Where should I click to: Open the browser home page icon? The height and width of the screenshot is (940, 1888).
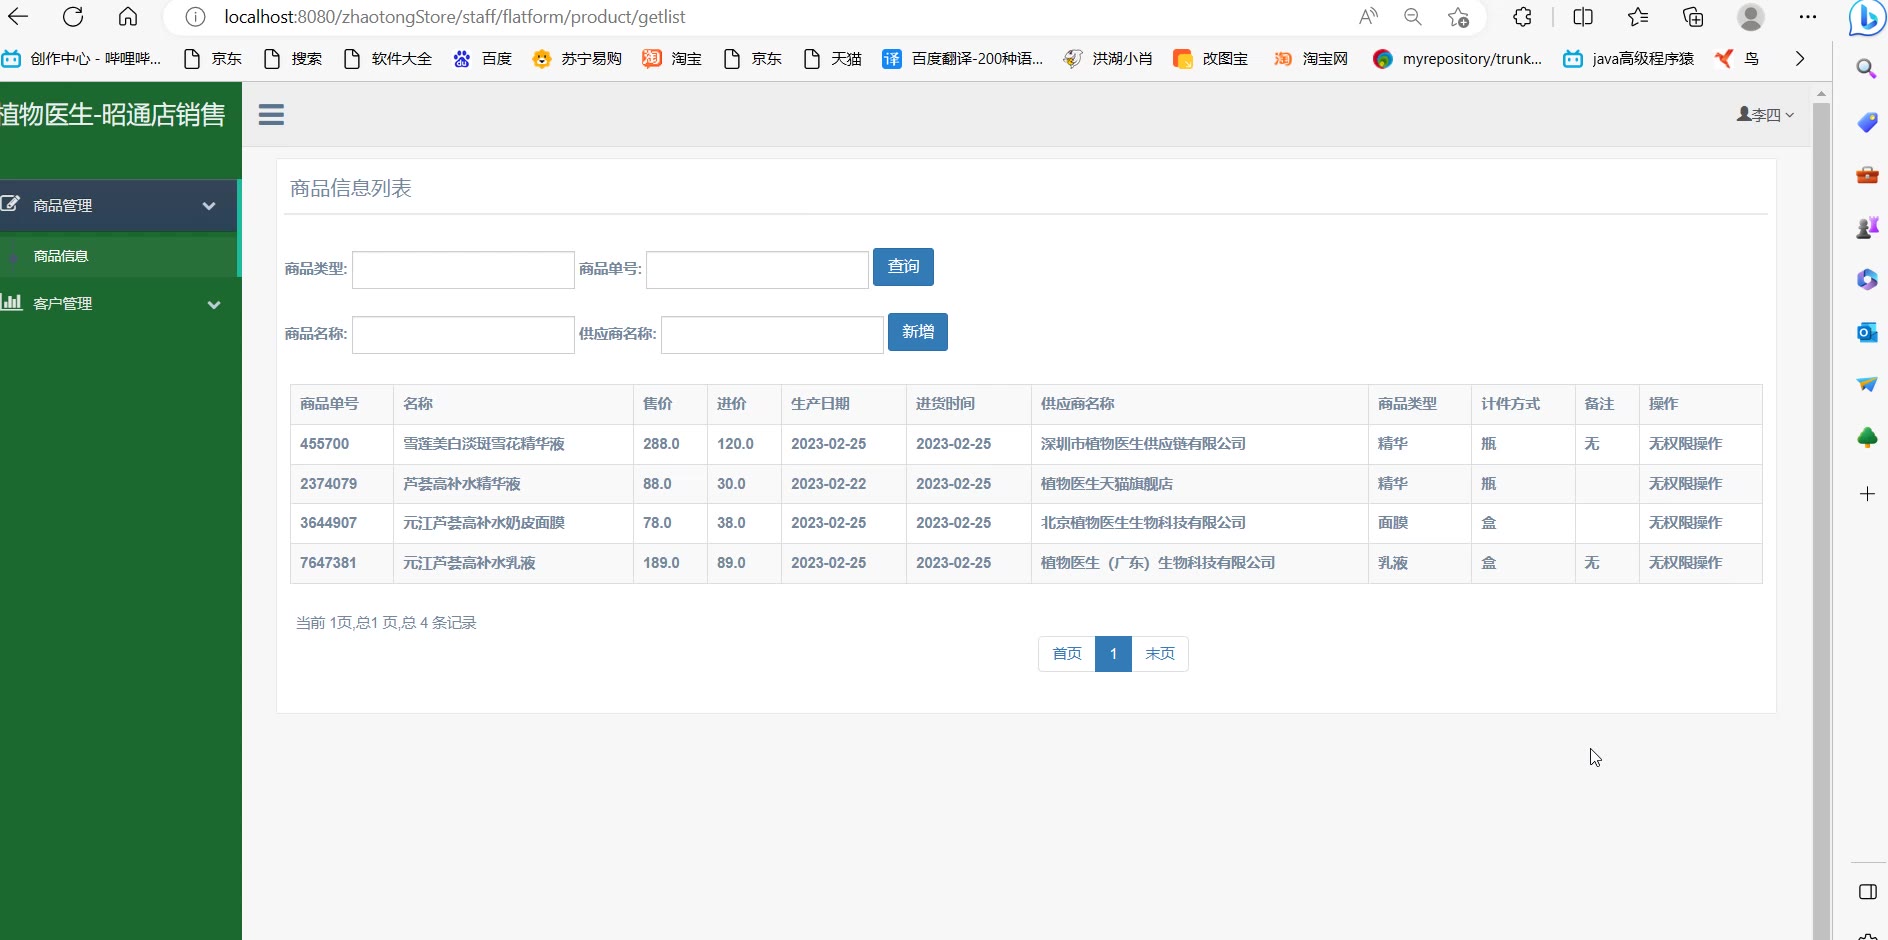tap(128, 17)
